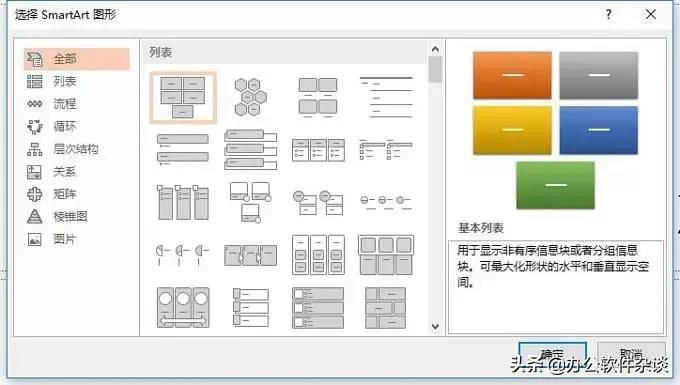
Task: Pick the picture caption list layout
Action: click(x=318, y=98)
